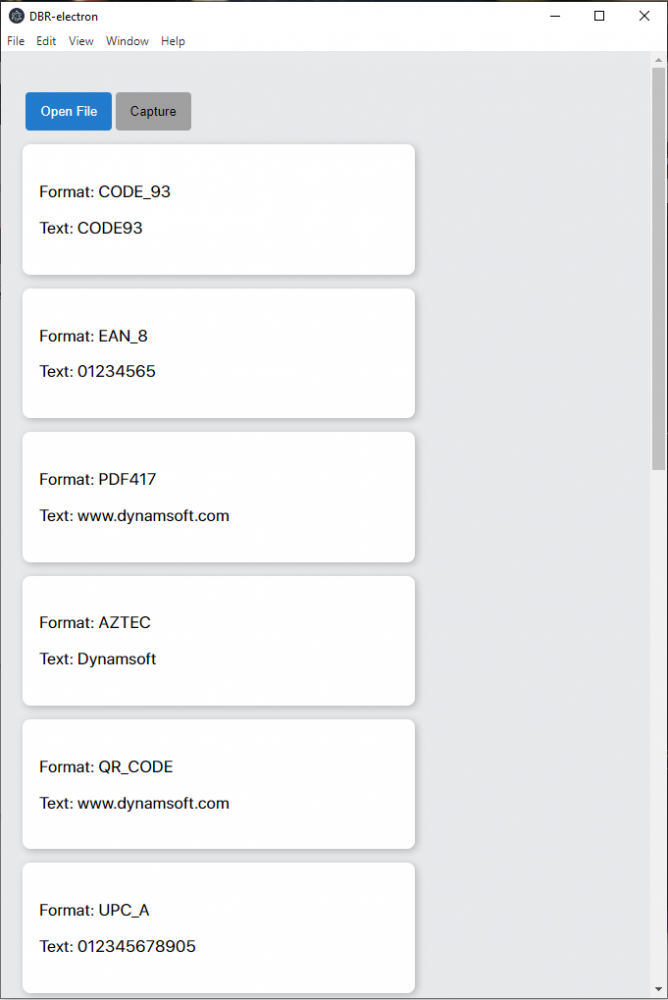Open the Help menu
This screenshot has width=668, height=1000.
click(173, 41)
